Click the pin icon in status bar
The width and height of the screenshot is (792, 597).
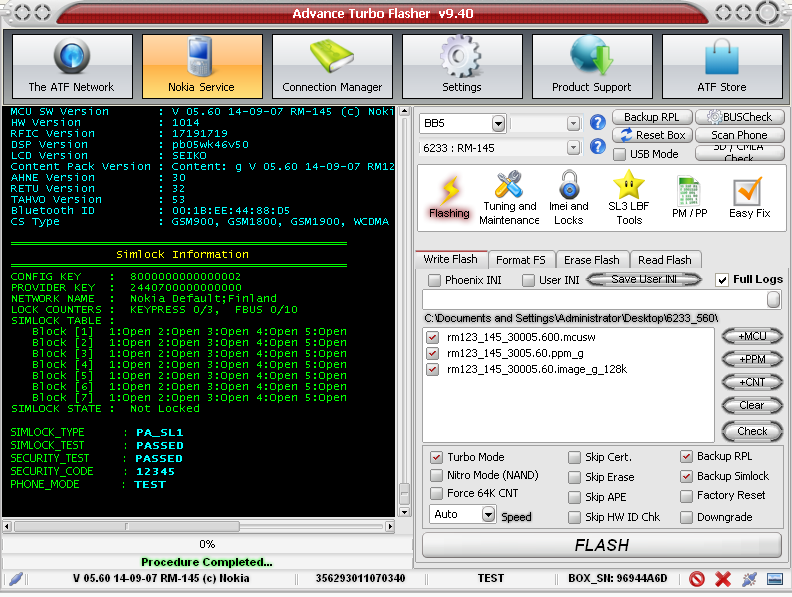coord(749,579)
